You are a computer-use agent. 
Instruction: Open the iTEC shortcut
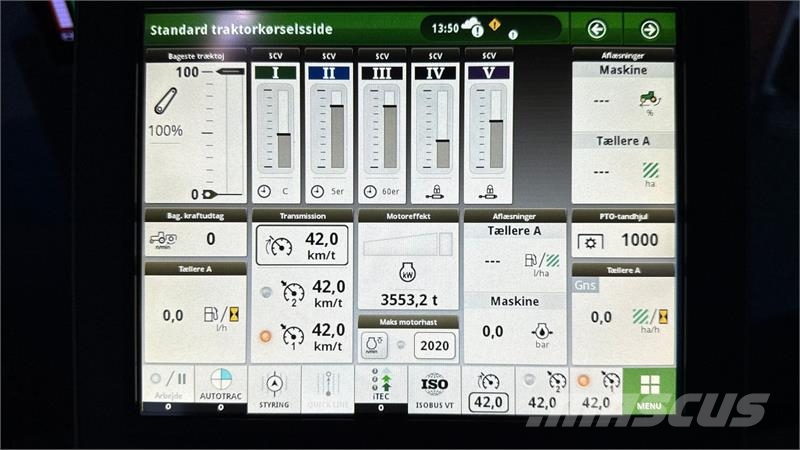pos(381,384)
